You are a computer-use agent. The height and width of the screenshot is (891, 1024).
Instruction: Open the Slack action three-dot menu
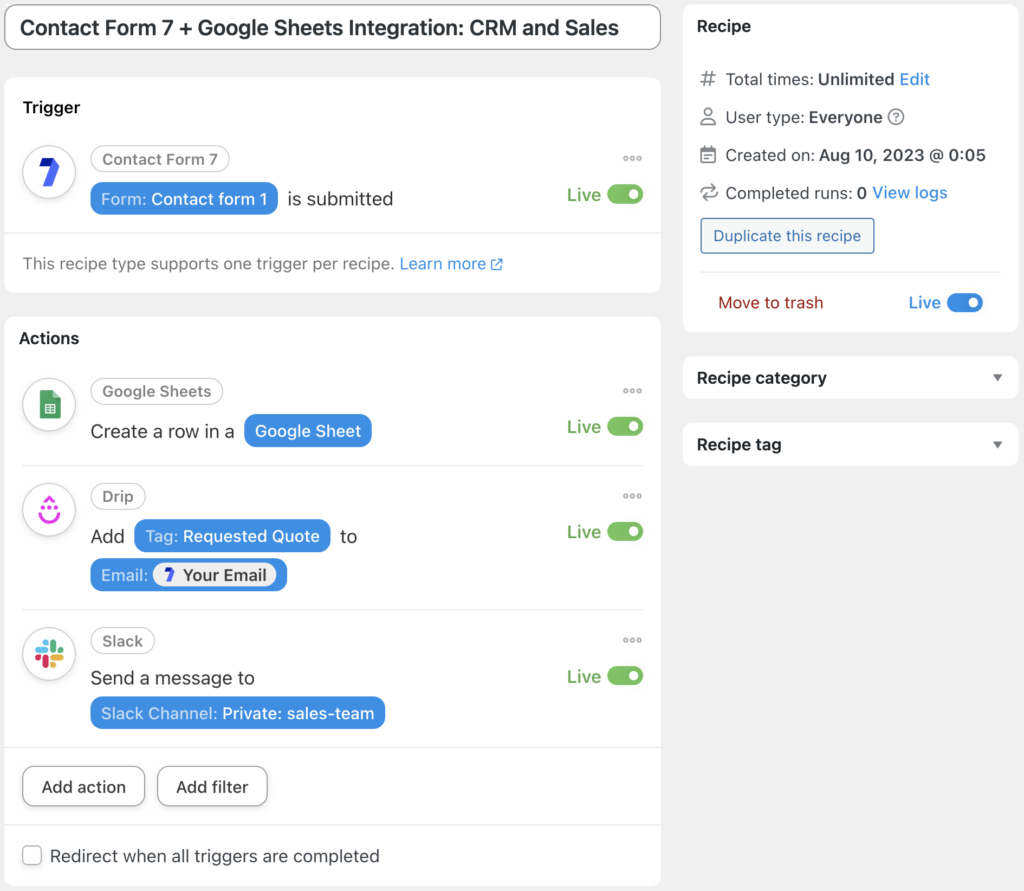pos(632,640)
